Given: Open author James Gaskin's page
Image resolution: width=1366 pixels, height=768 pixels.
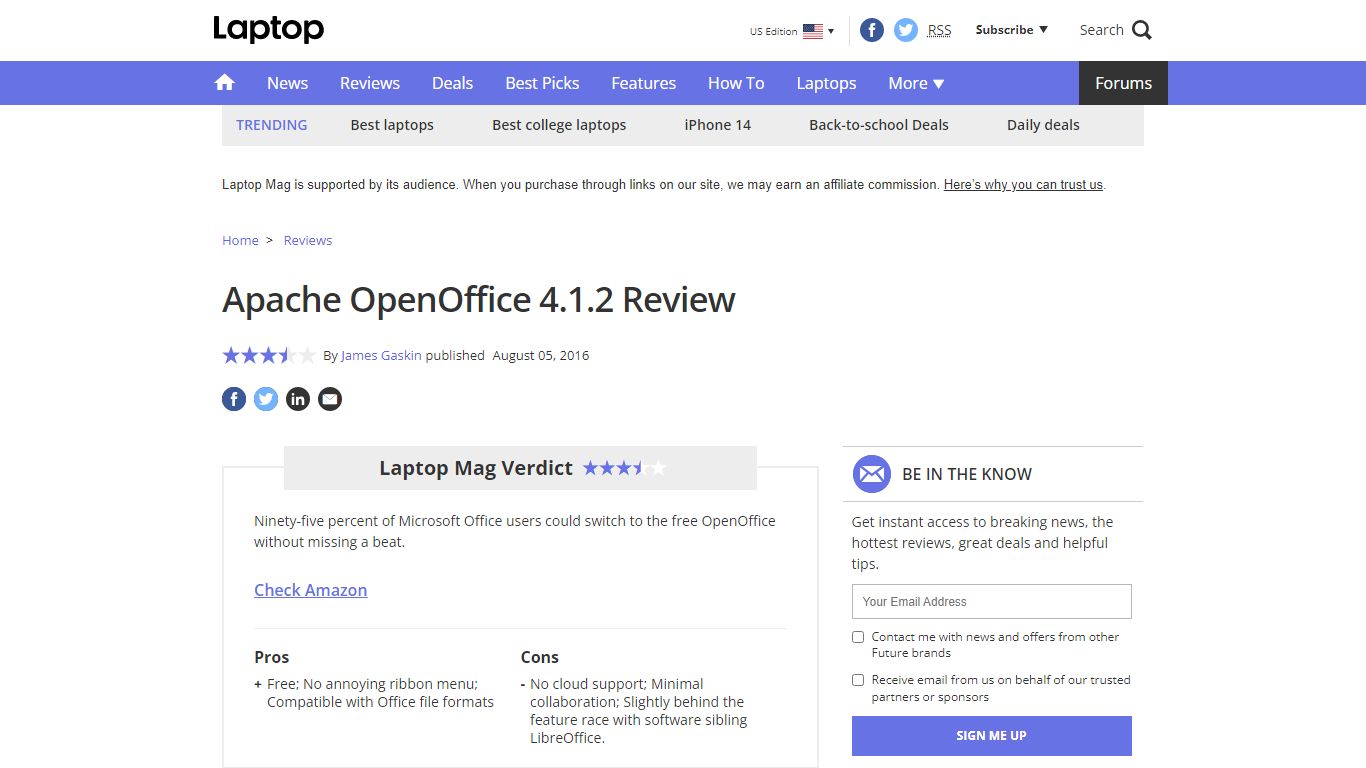Looking at the screenshot, I should tap(381, 355).
